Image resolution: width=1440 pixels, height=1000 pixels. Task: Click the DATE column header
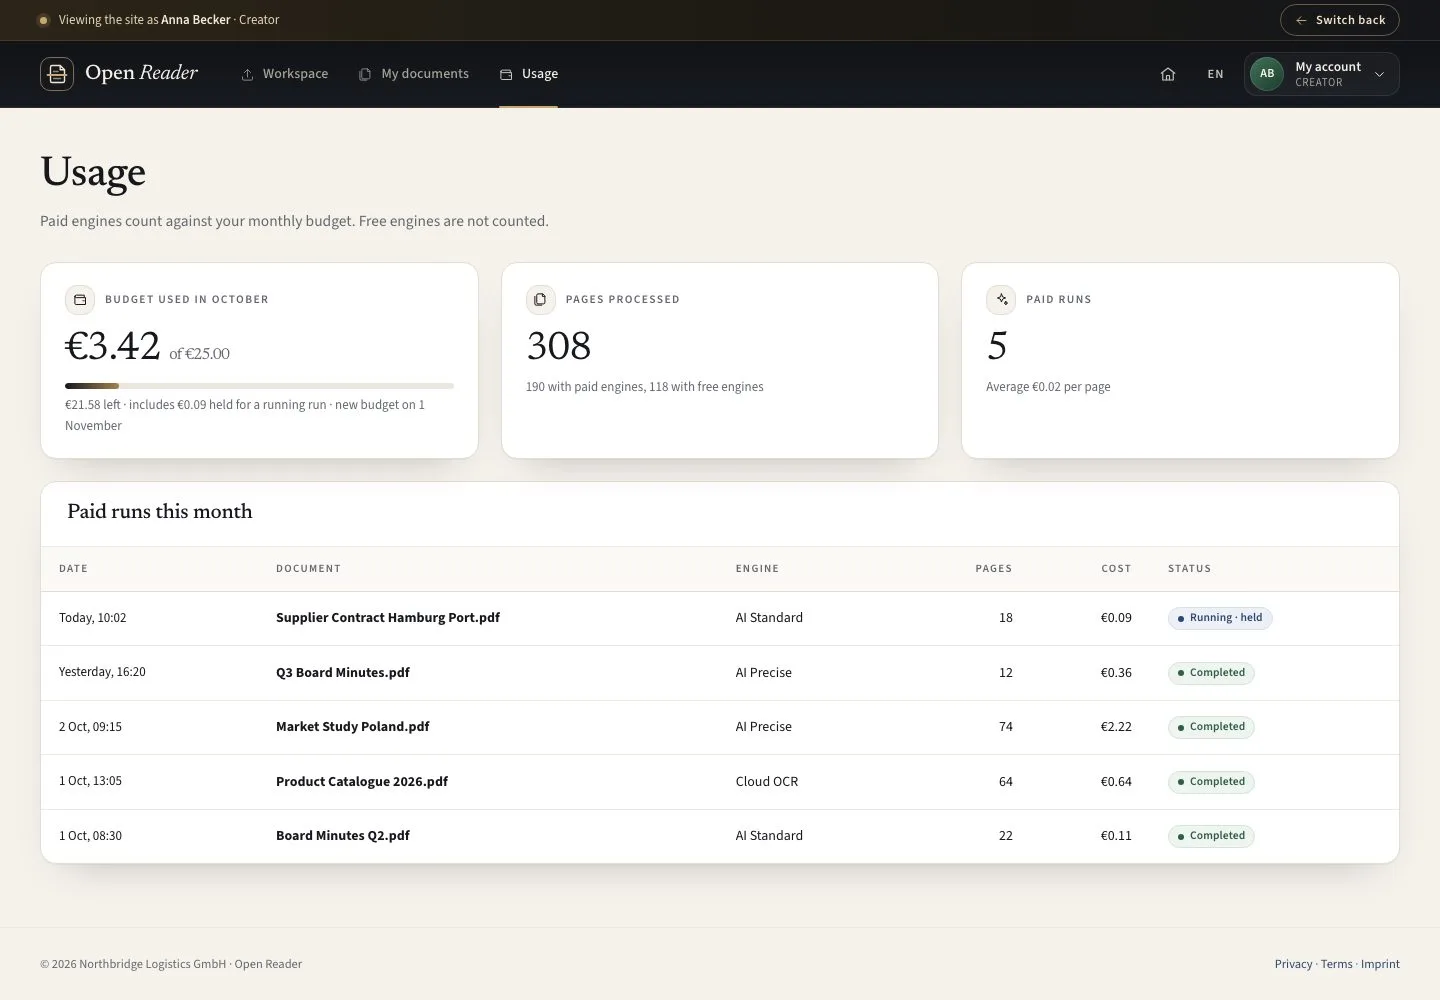coord(73,569)
